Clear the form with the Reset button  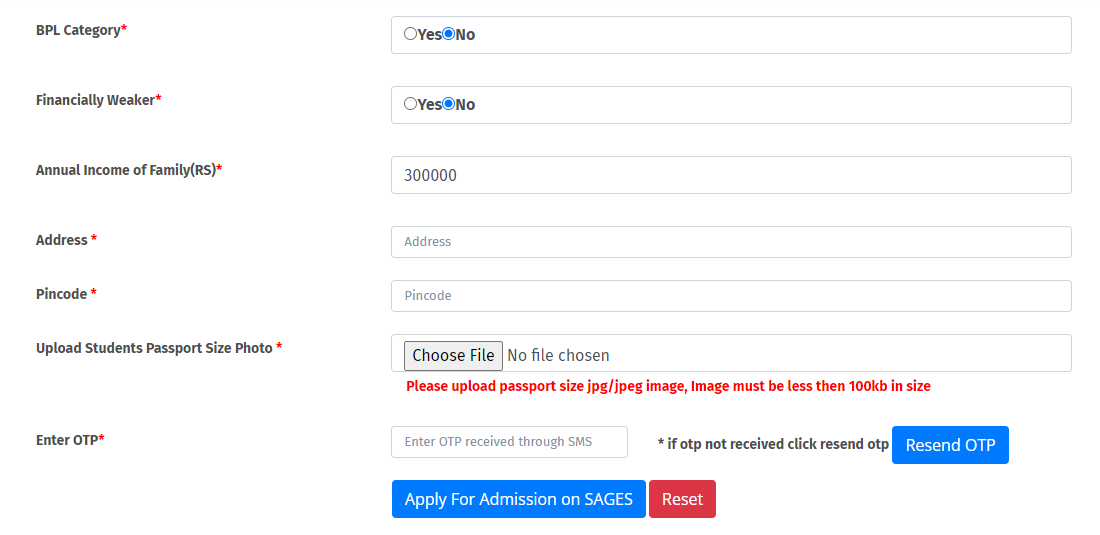pos(682,499)
